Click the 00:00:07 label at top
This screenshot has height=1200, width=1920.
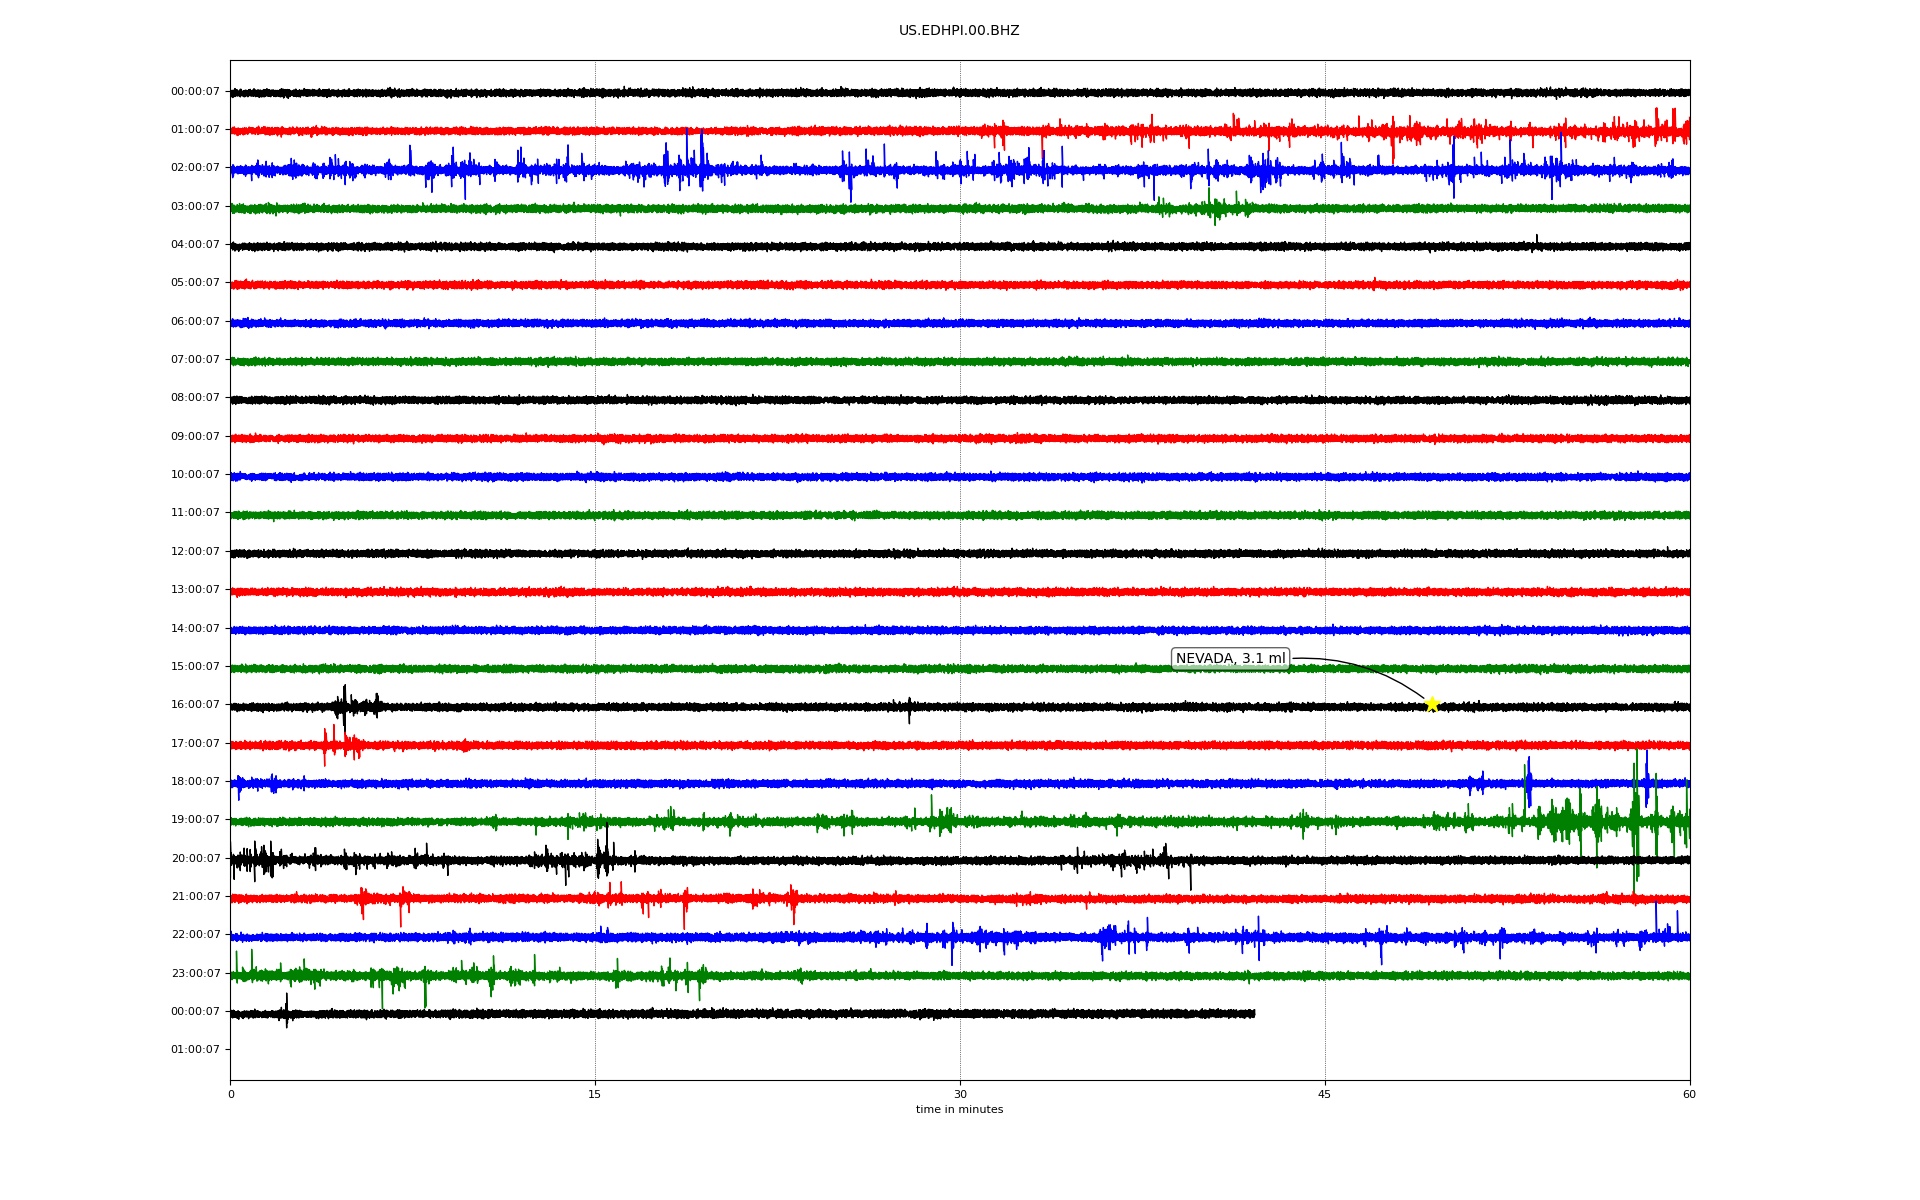195,92
